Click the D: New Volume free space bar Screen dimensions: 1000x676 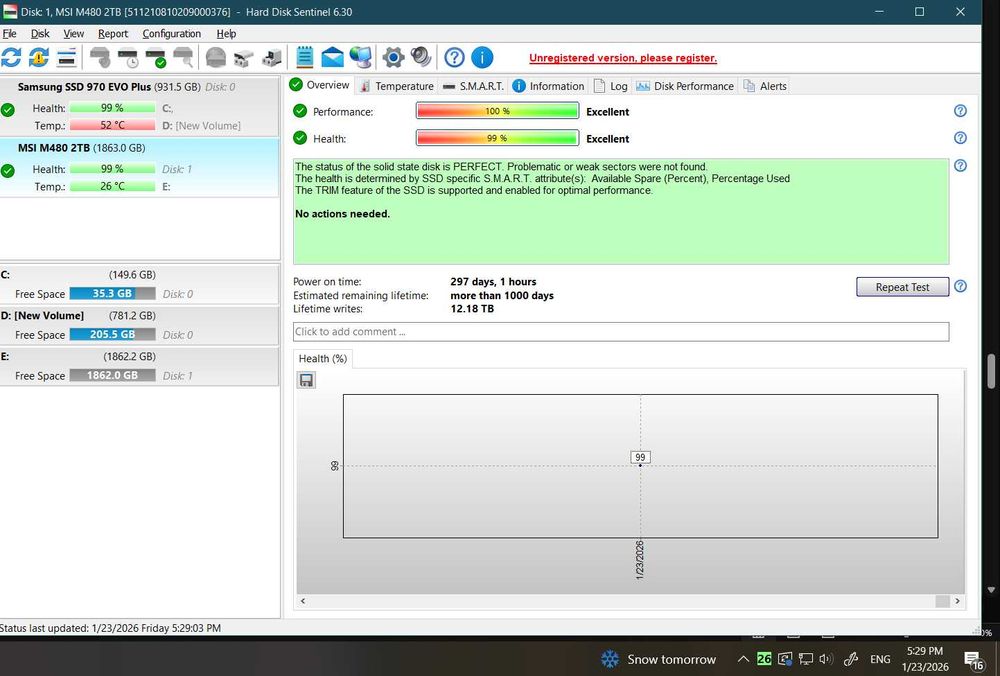[112, 334]
